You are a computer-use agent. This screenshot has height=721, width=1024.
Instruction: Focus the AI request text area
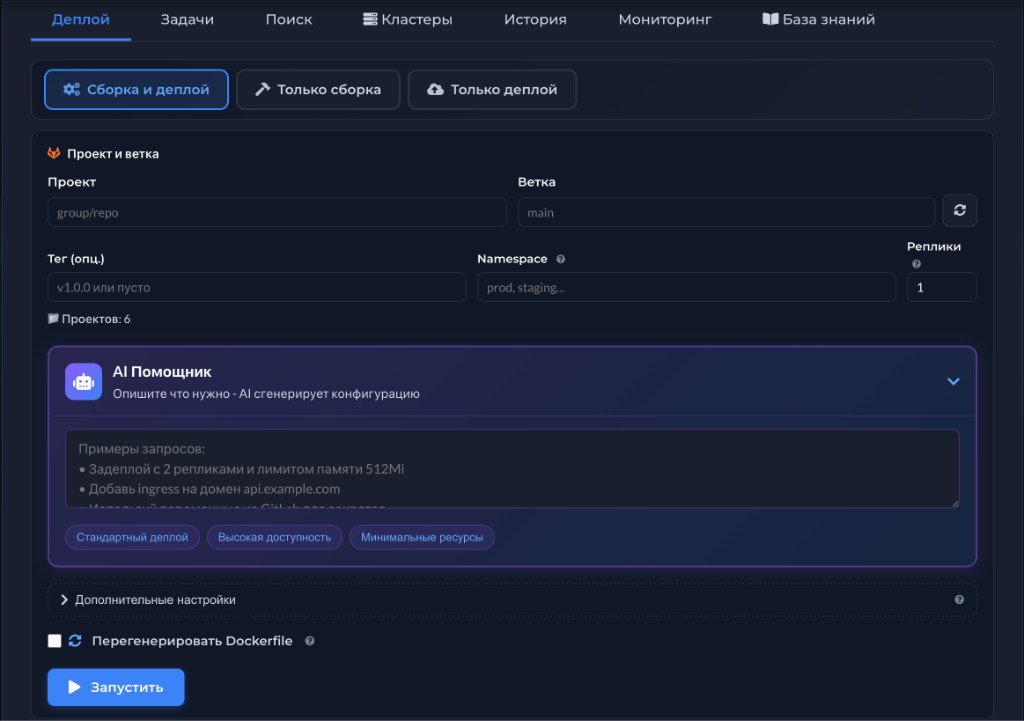coord(512,468)
